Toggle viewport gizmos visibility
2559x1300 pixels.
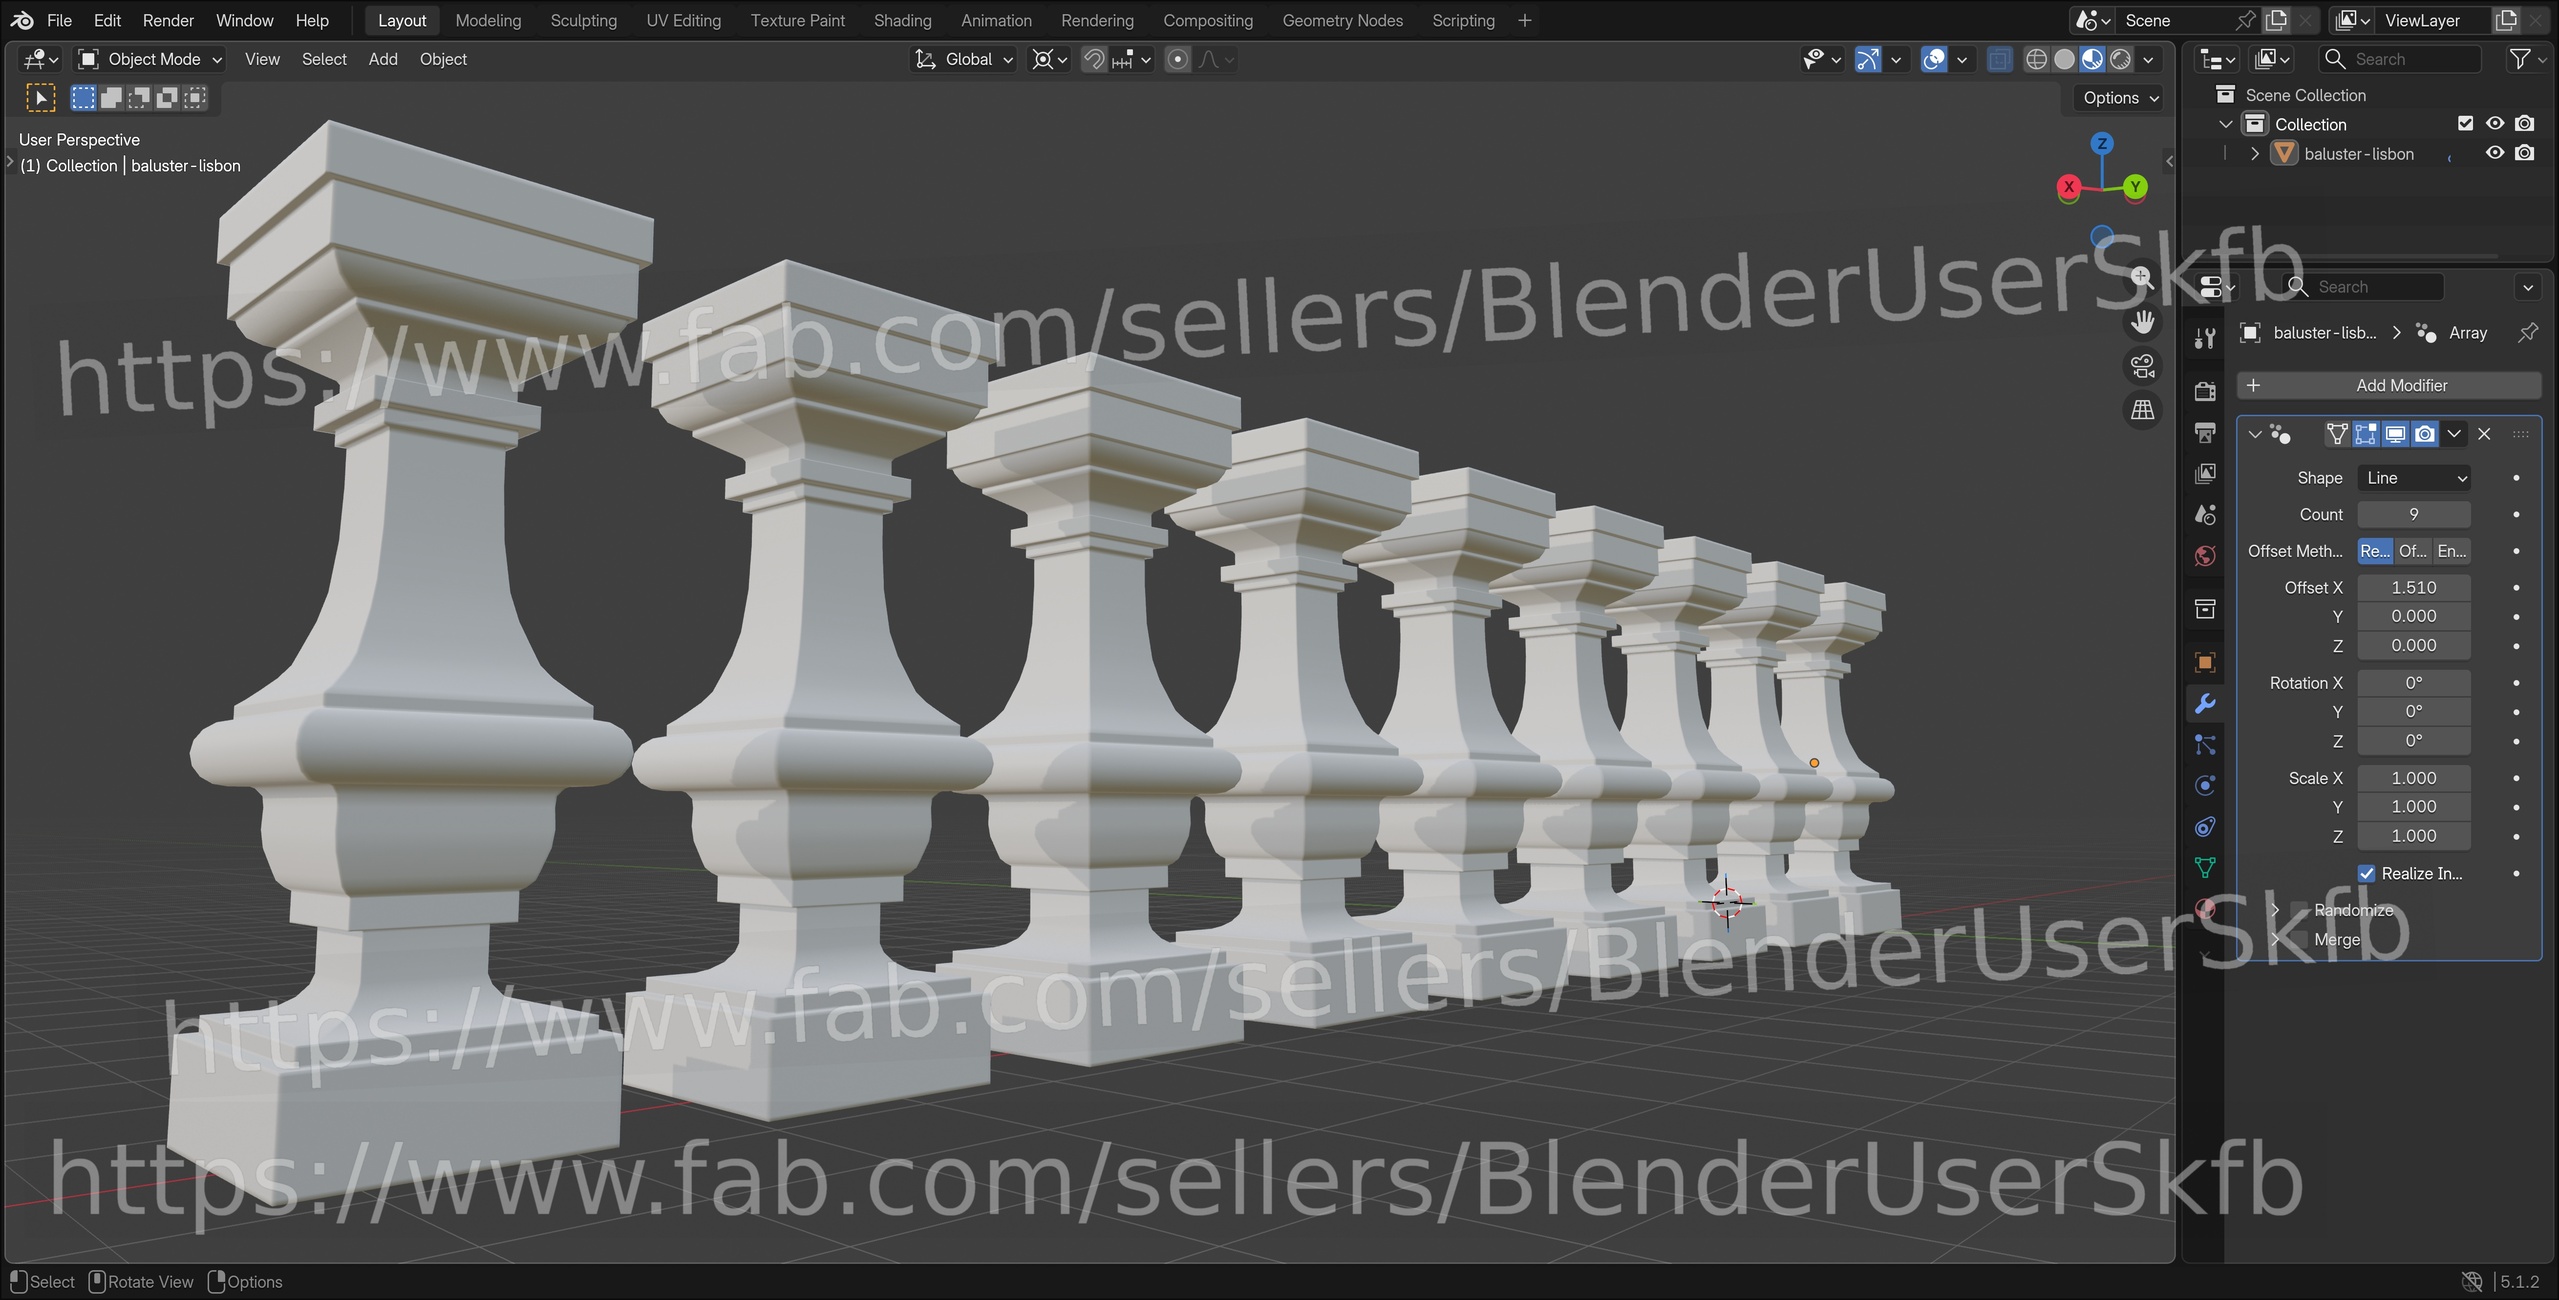(1867, 59)
